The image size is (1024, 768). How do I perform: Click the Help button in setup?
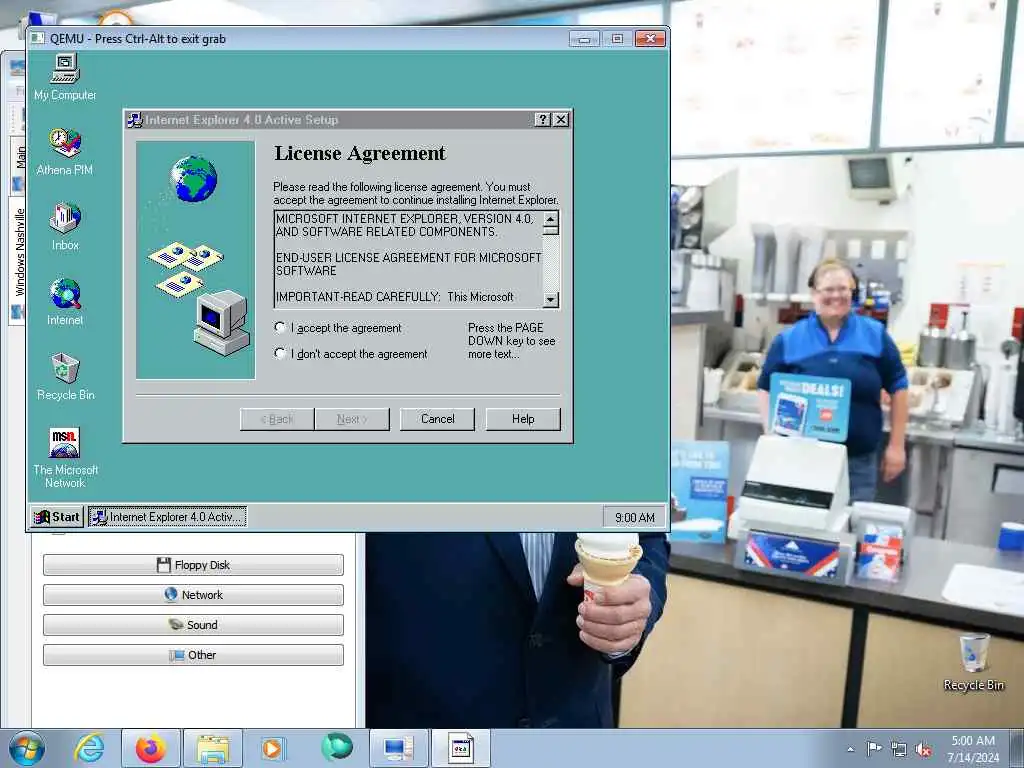[x=523, y=419]
